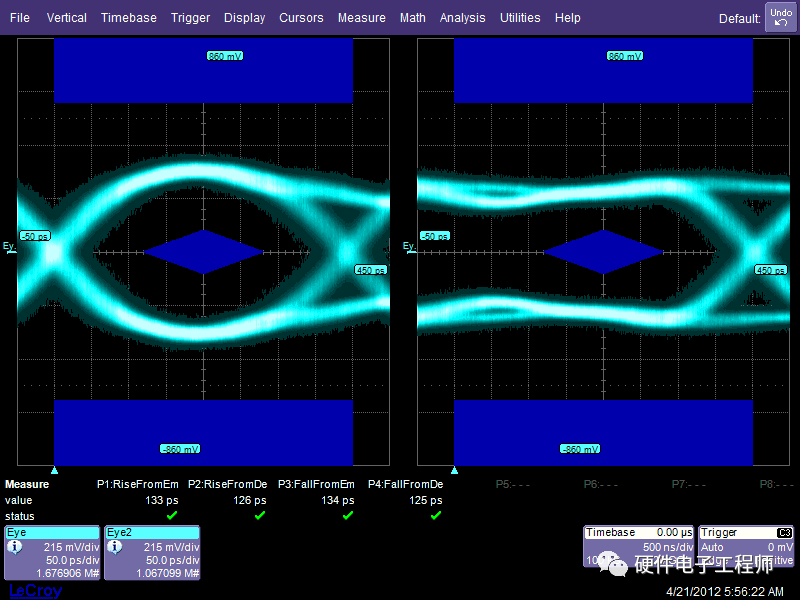The height and width of the screenshot is (600, 800).
Task: Click the left grid Ey trace level marker
Action: pos(9,246)
